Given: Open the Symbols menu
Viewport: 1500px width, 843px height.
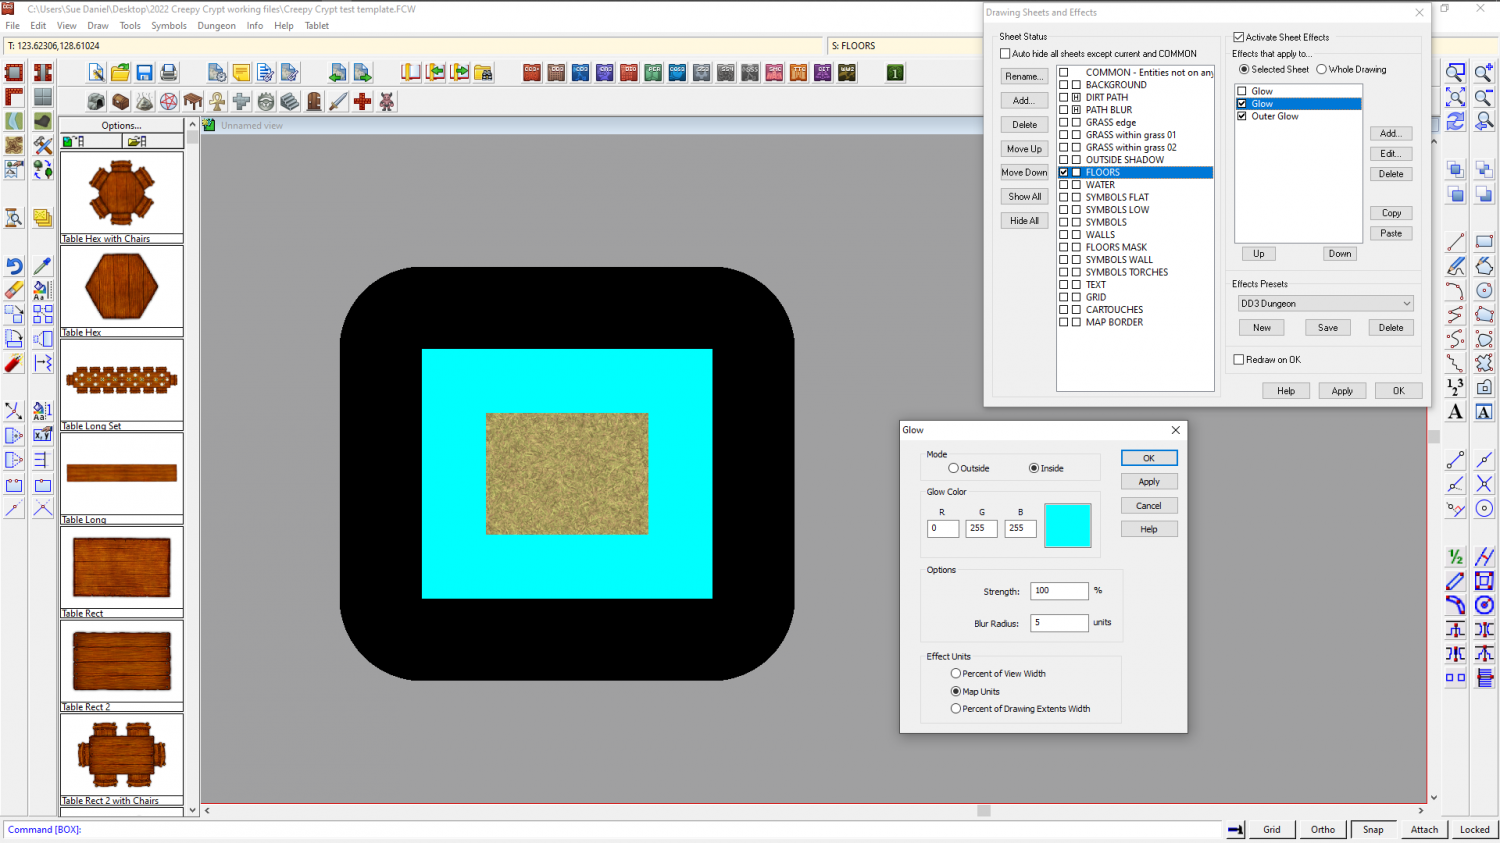Looking at the screenshot, I should [x=169, y=26].
